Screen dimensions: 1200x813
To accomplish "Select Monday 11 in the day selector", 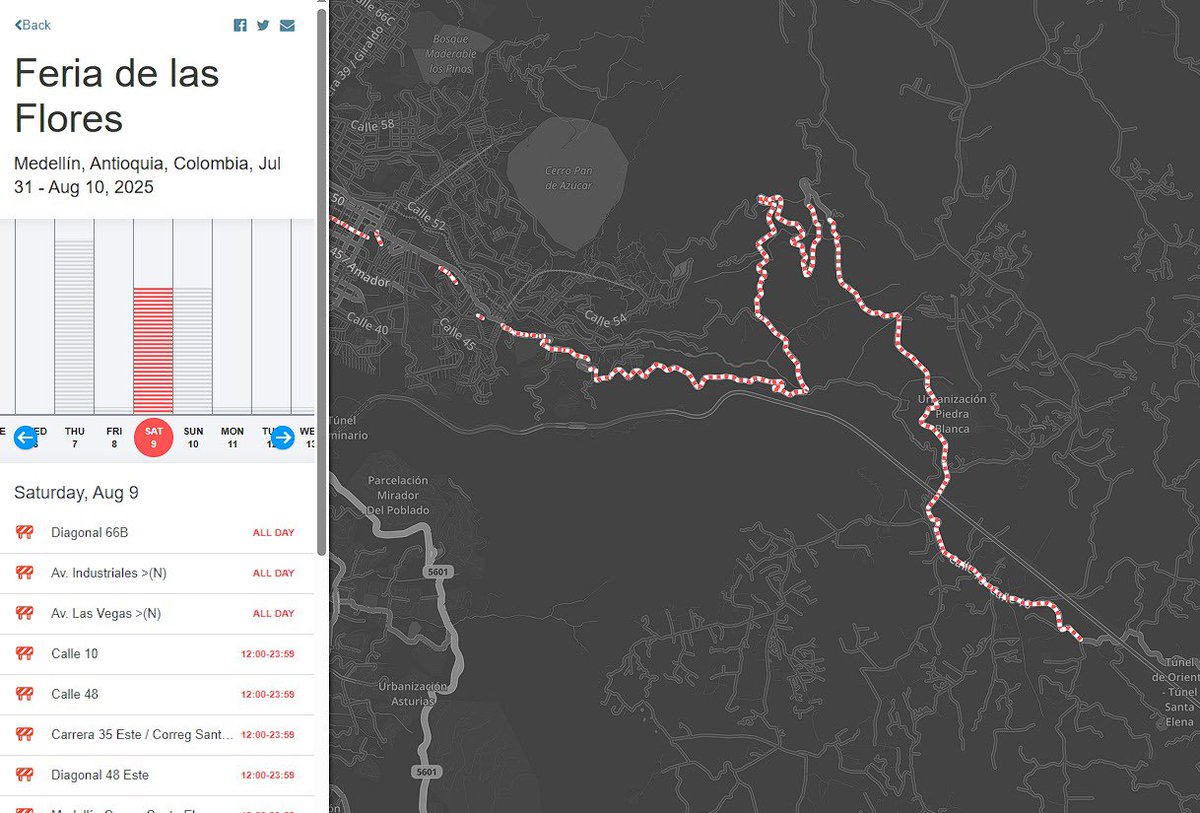I will click(x=232, y=437).
